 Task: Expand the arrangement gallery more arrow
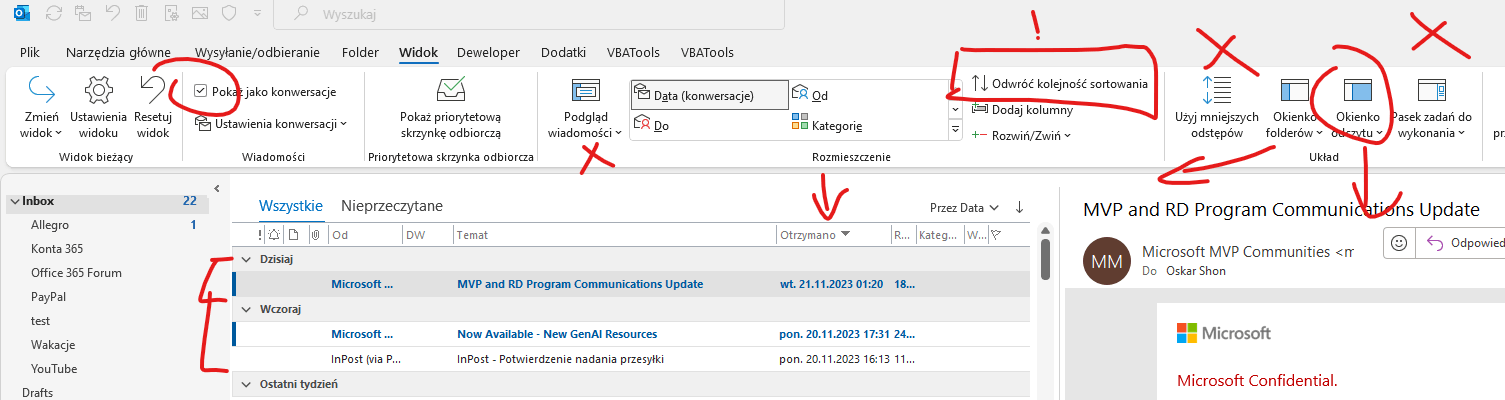pyautogui.click(x=955, y=130)
